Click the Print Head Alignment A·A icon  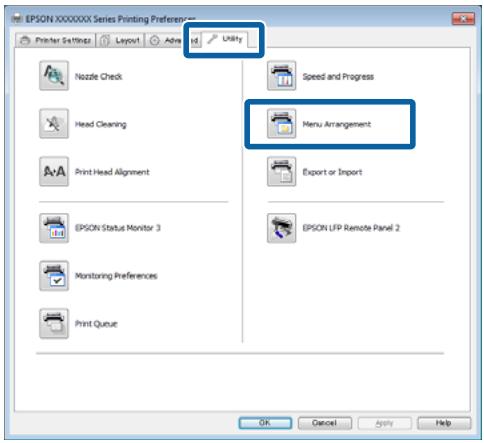(x=54, y=171)
